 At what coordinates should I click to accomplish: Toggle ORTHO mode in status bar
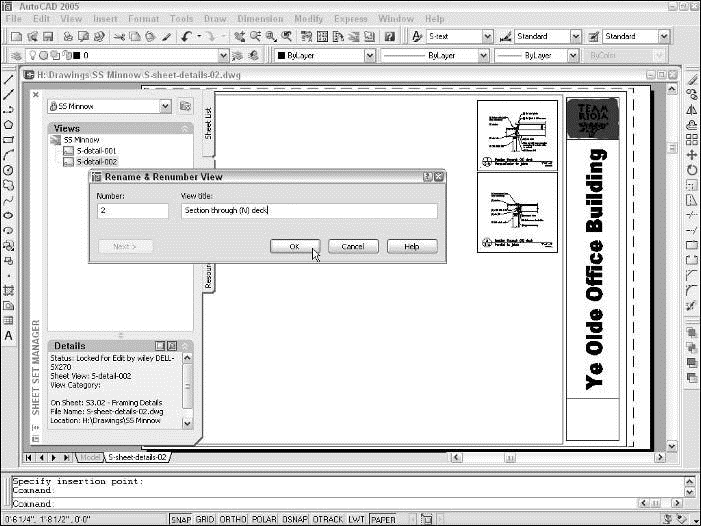pyautogui.click(x=233, y=519)
